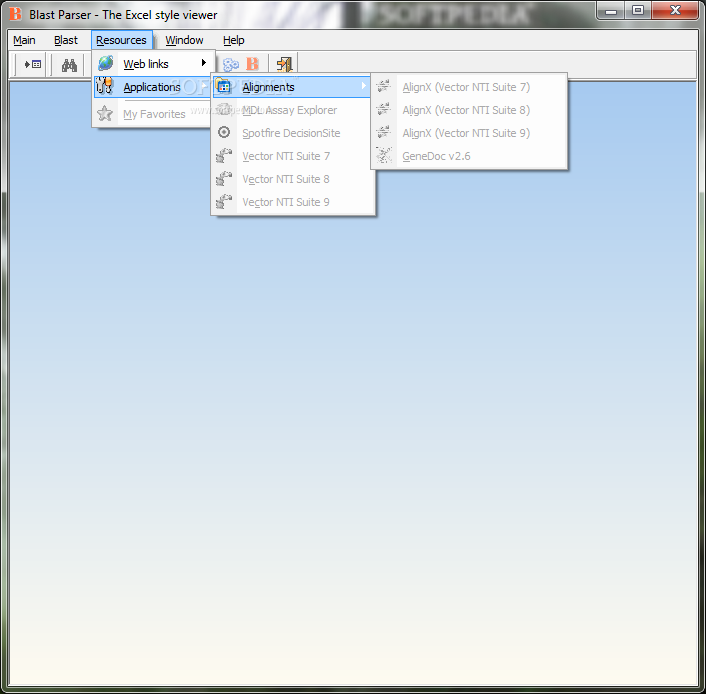Click the star icon beside My Favorites
Screen dimensions: 706x694
[105, 113]
